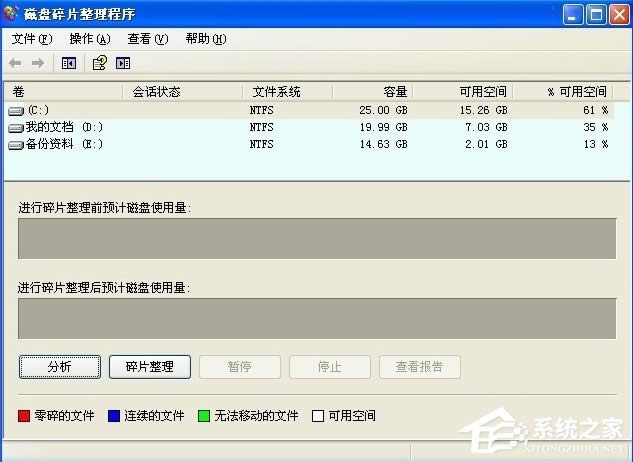Screen dimensions: 633x462
Task: Toggle the console tree pane icon
Action: click(69, 63)
